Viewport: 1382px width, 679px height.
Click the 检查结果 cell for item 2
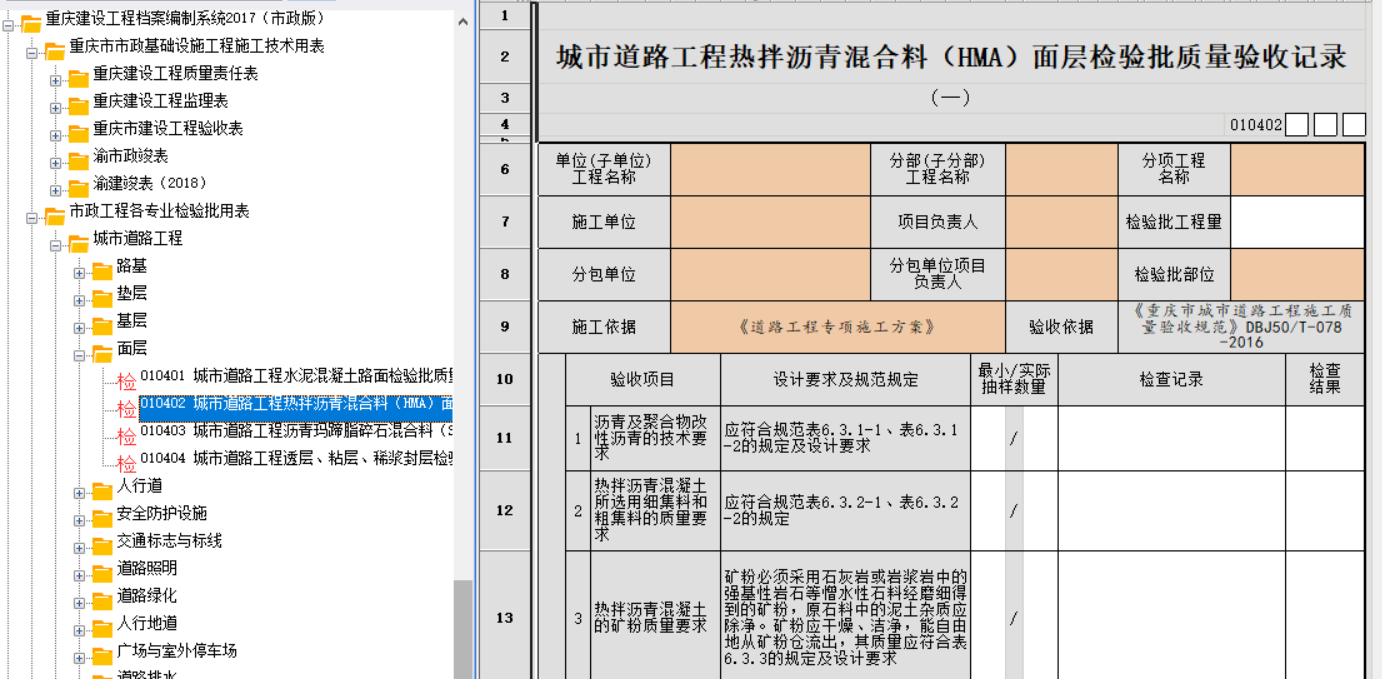point(1325,511)
